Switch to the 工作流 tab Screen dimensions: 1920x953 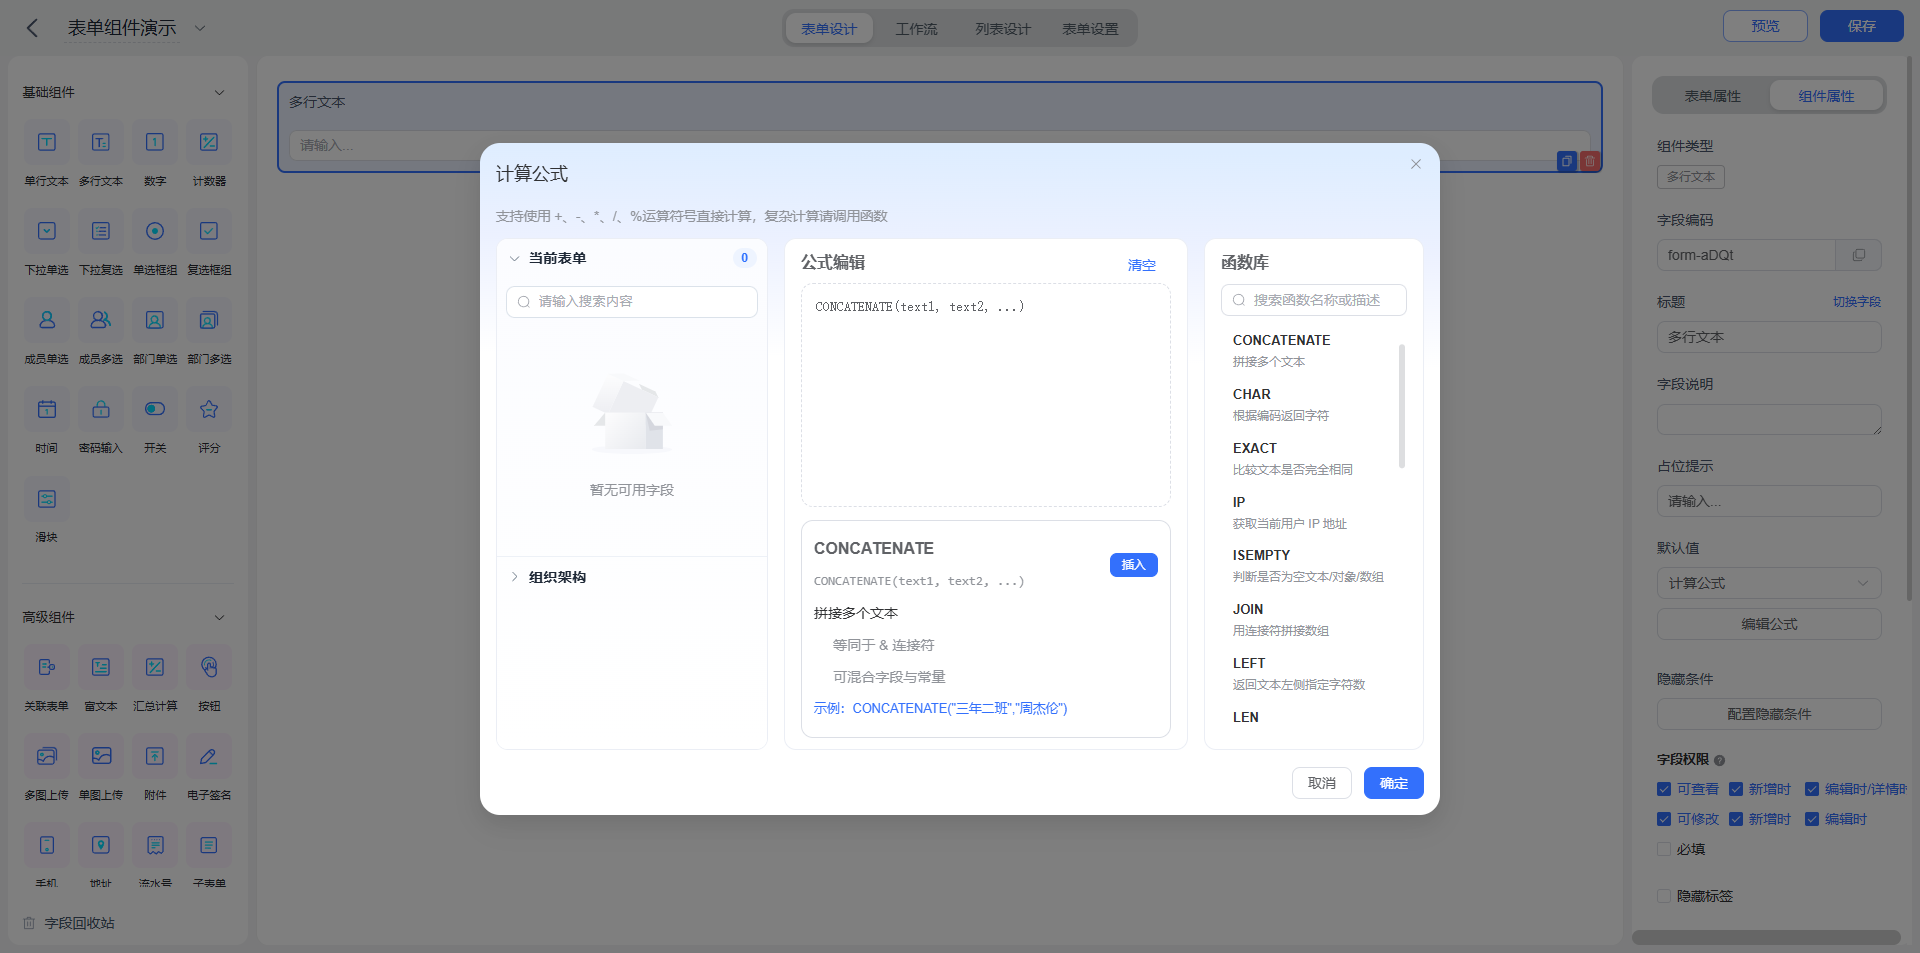[x=917, y=29]
